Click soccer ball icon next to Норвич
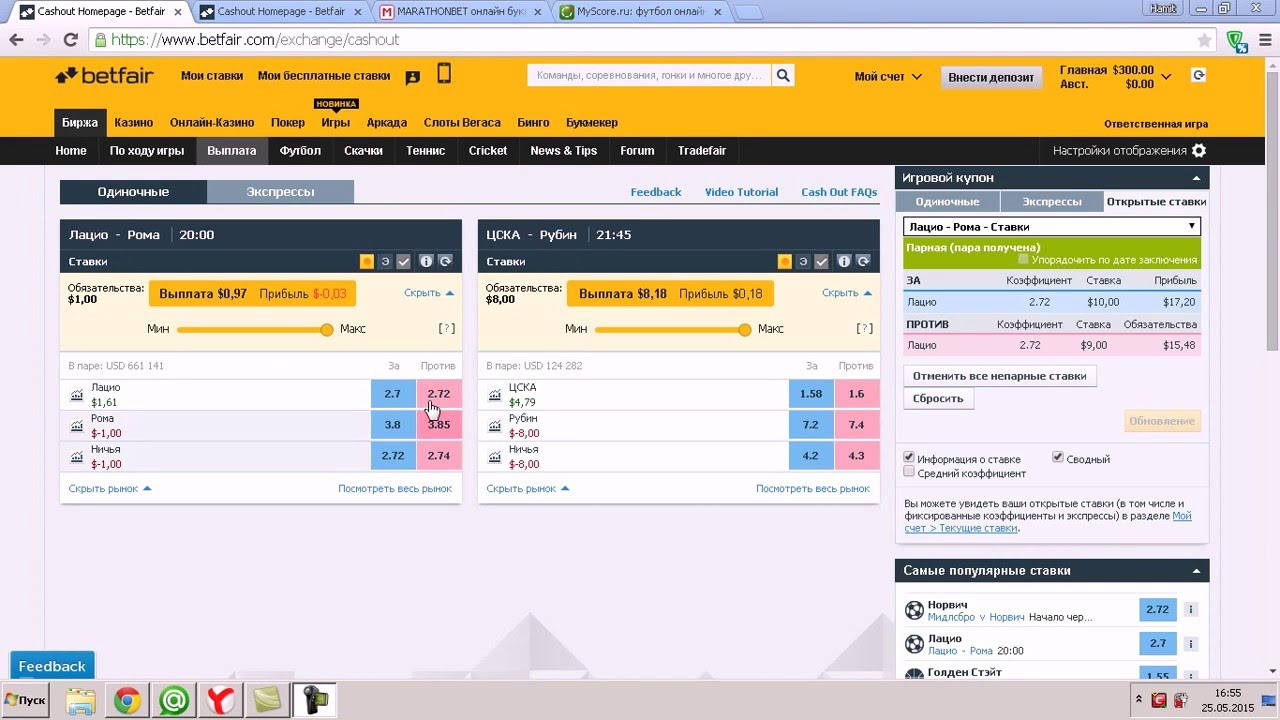The height and width of the screenshot is (720, 1280). coord(914,610)
